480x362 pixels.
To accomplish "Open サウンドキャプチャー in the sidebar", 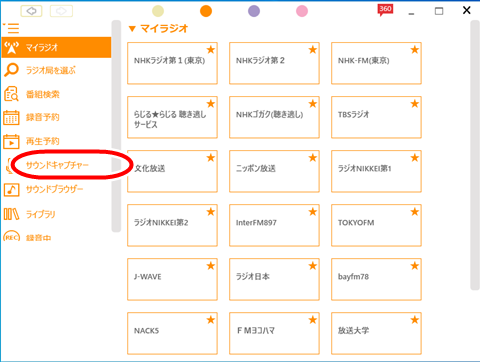I will [x=57, y=165].
